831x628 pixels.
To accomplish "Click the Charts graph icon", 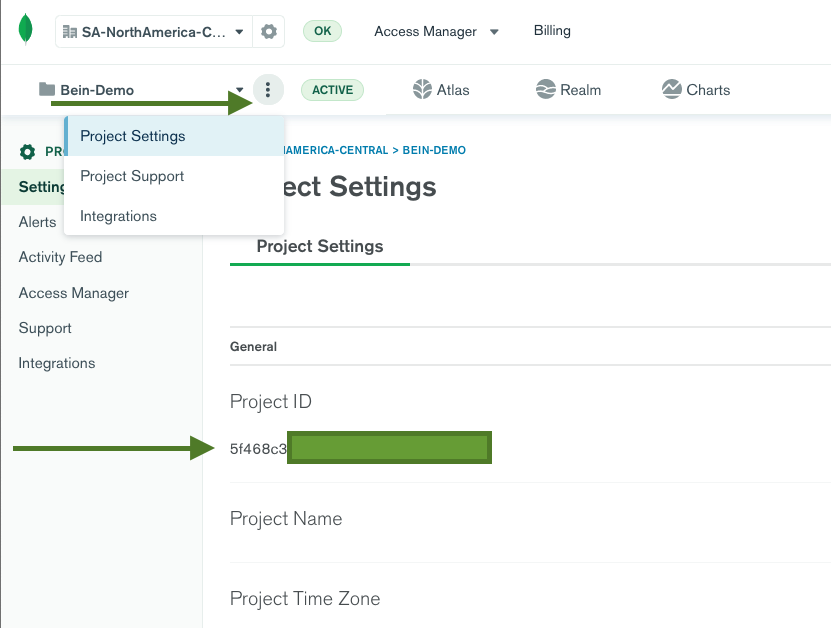I will click(671, 90).
